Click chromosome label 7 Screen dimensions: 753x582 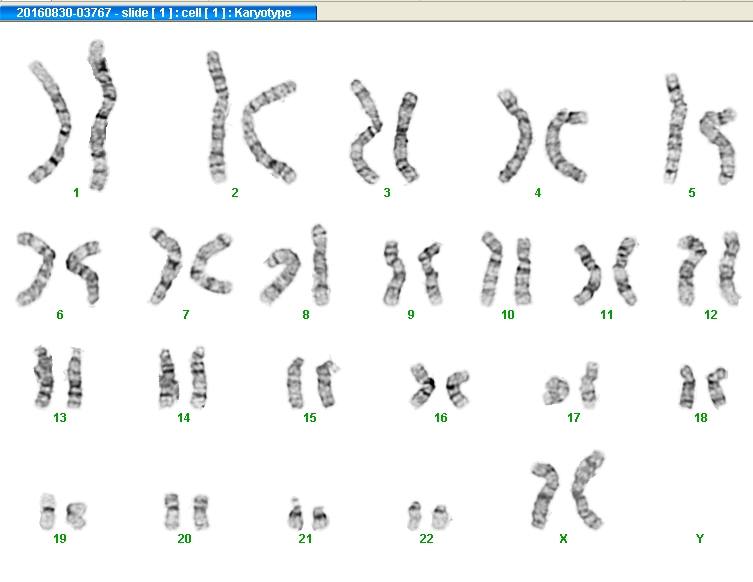click(186, 315)
